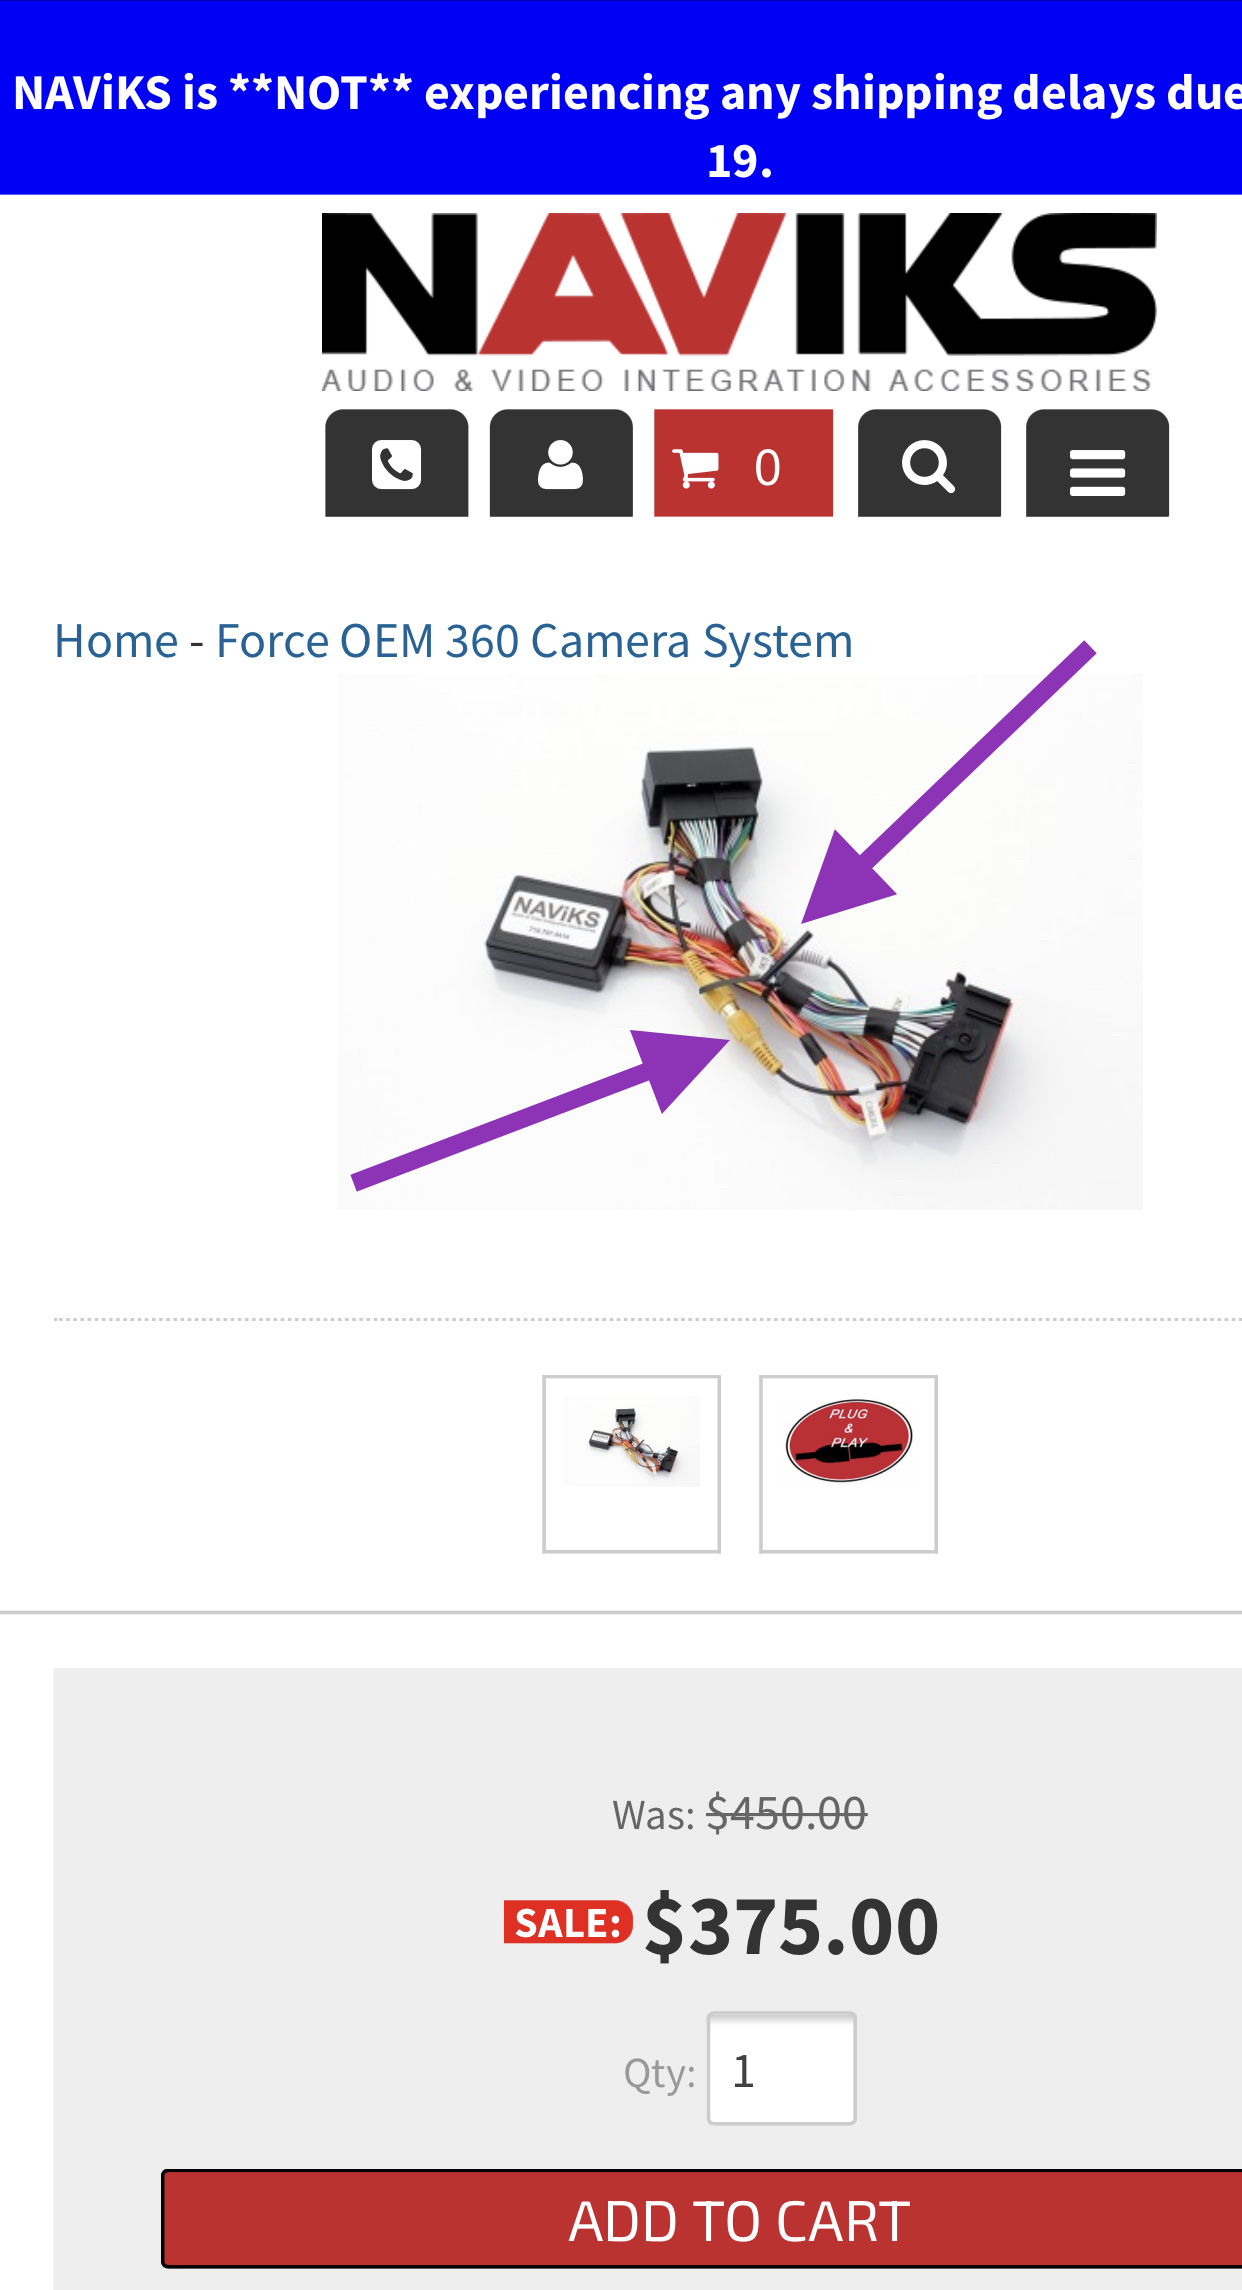
Task: View the red shopping cart button
Action: (x=743, y=463)
